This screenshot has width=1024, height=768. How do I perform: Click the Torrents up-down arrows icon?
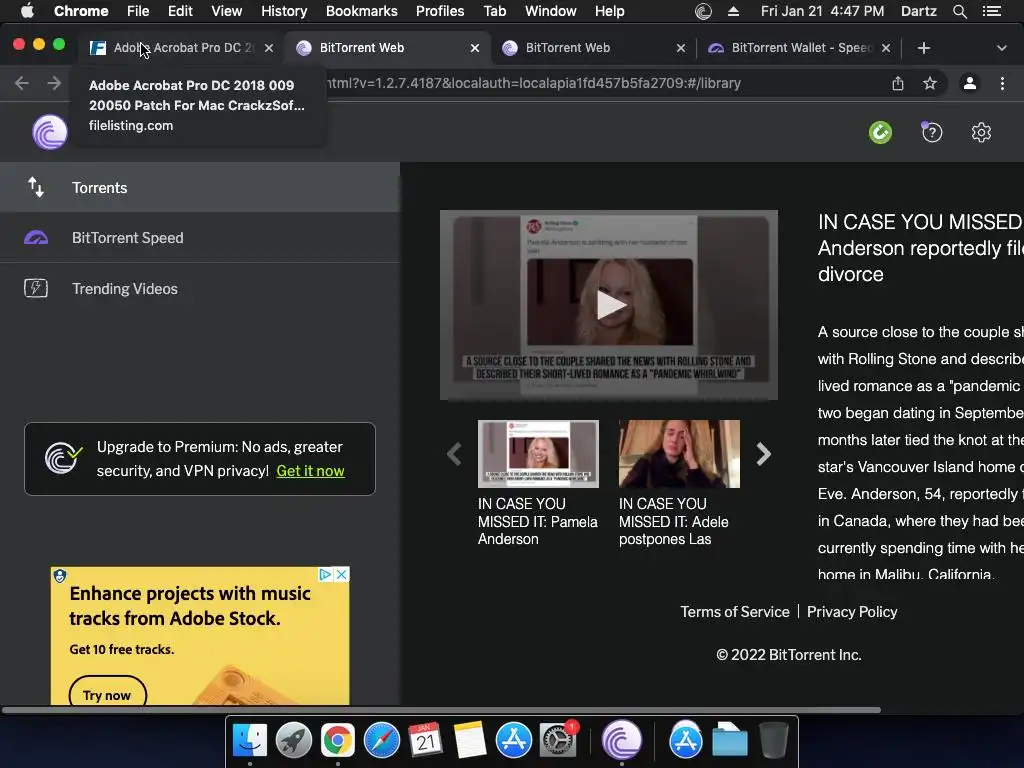pyautogui.click(x=36, y=187)
